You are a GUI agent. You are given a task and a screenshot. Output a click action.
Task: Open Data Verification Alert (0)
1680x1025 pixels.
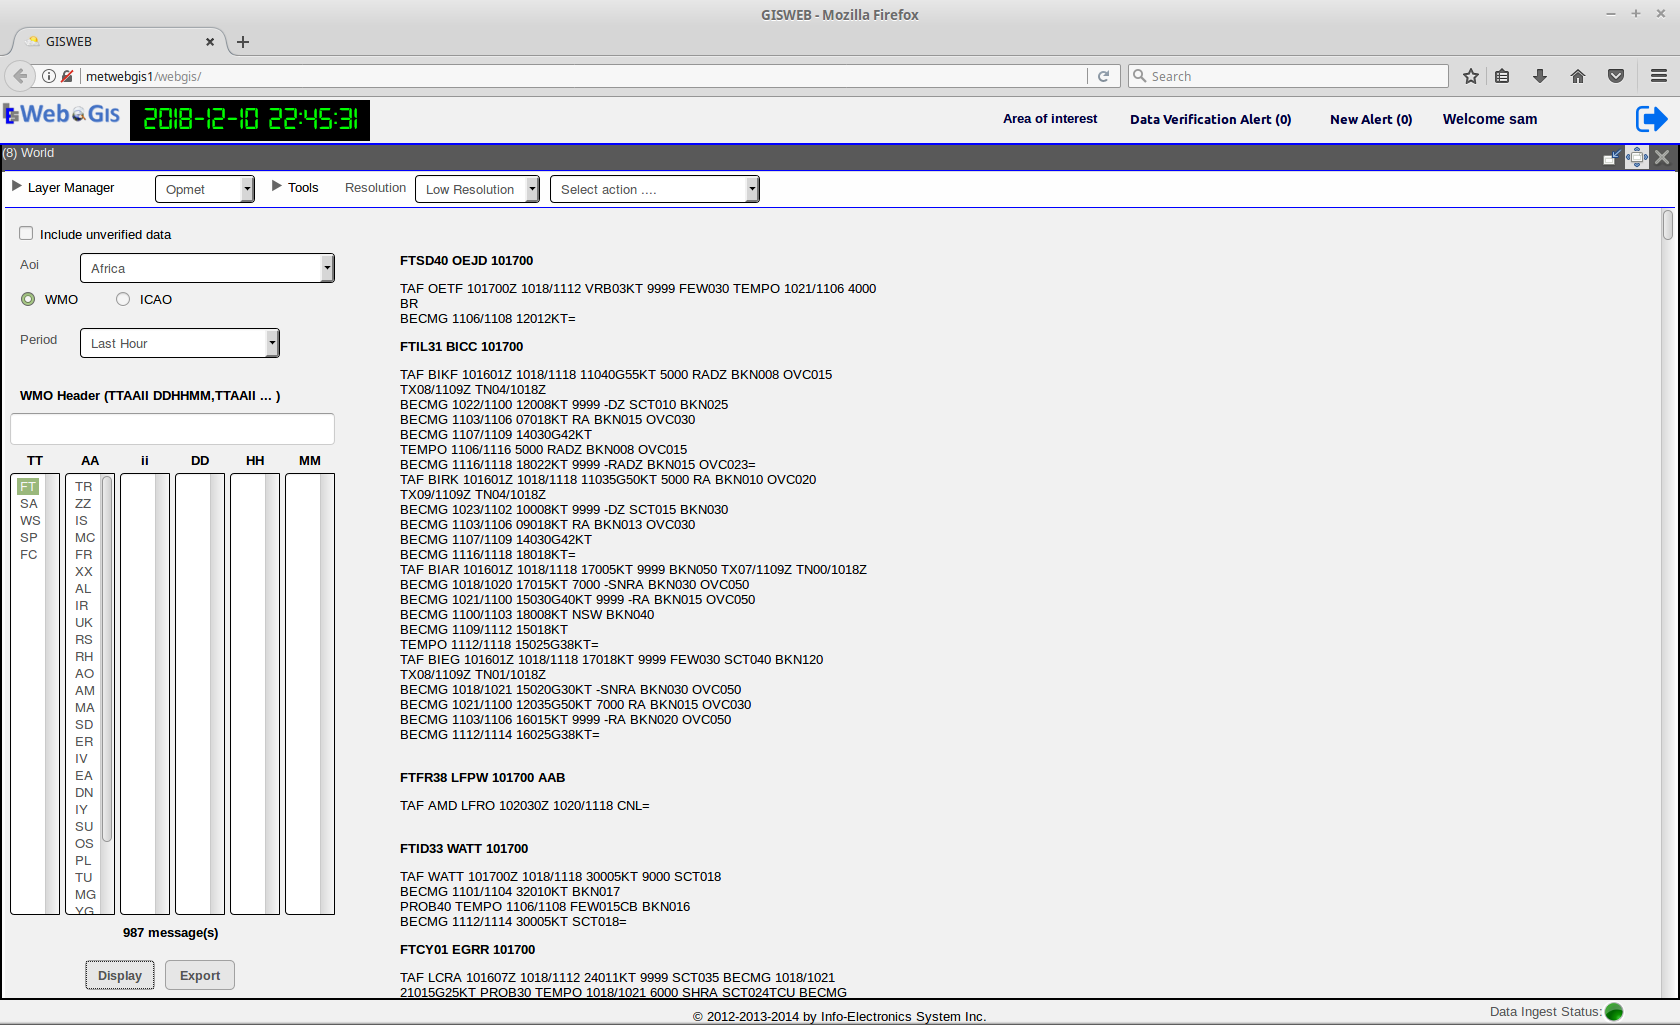pos(1210,119)
